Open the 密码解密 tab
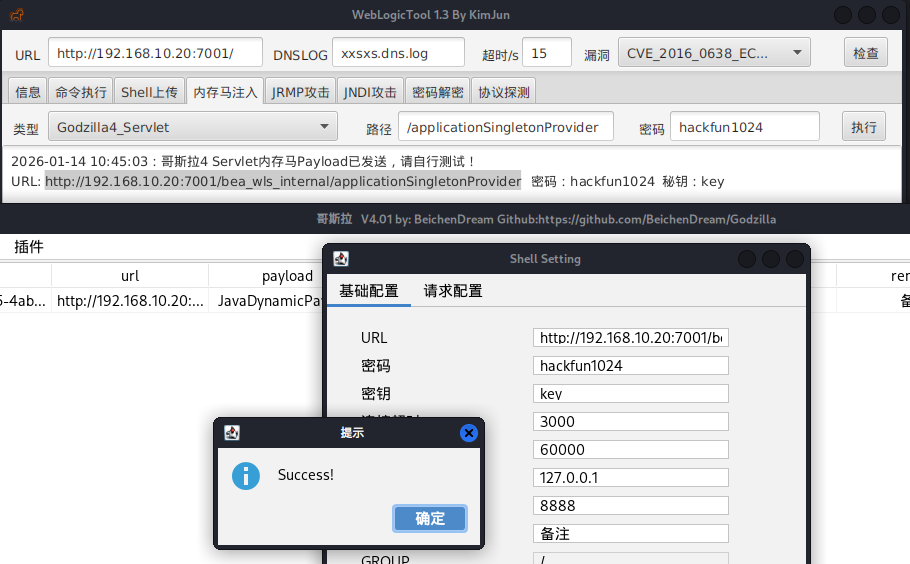Screen dimensions: 910x564 click(437, 92)
